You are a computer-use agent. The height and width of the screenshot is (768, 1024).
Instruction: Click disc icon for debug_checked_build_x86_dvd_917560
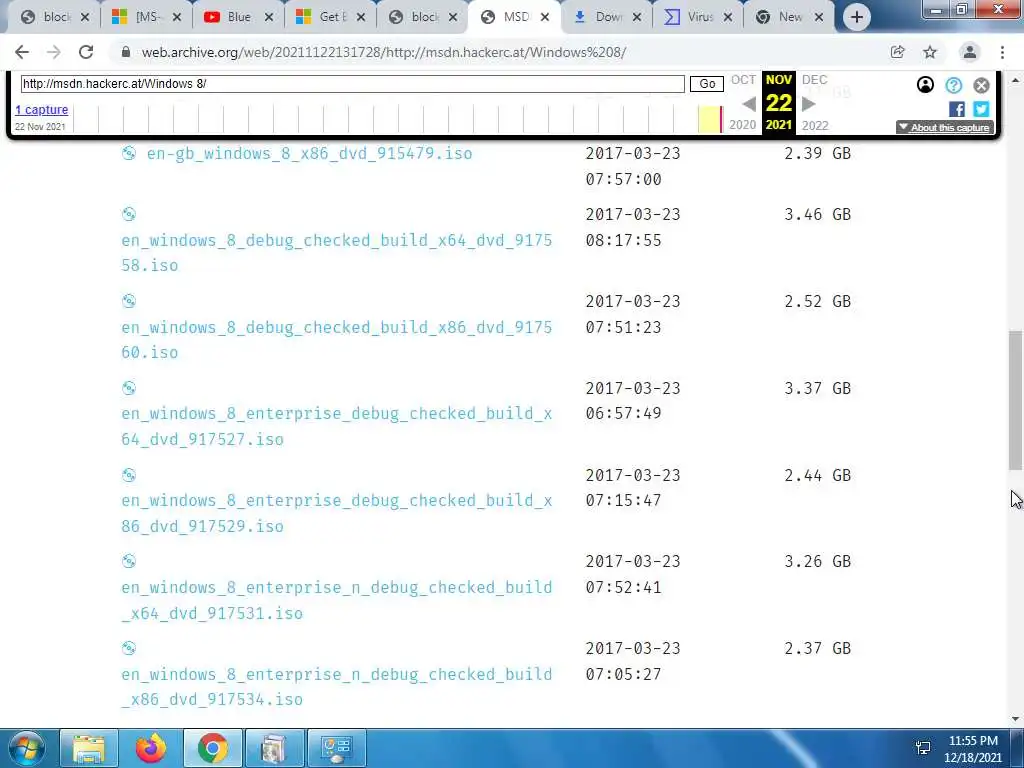click(129, 300)
